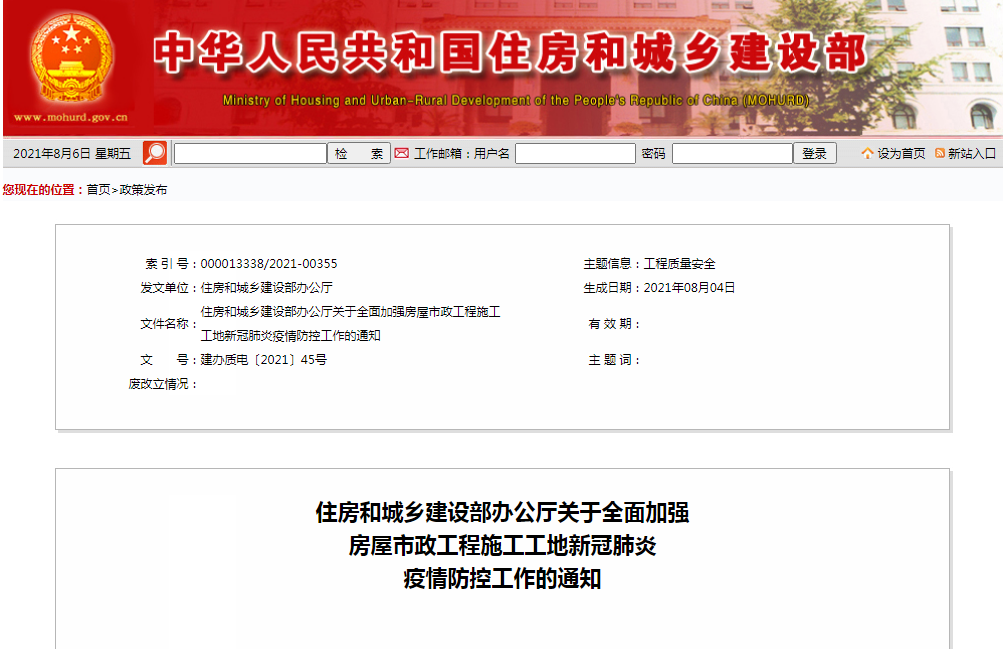Click the national emblem logo
1006x649 pixels.
[x=71, y=58]
